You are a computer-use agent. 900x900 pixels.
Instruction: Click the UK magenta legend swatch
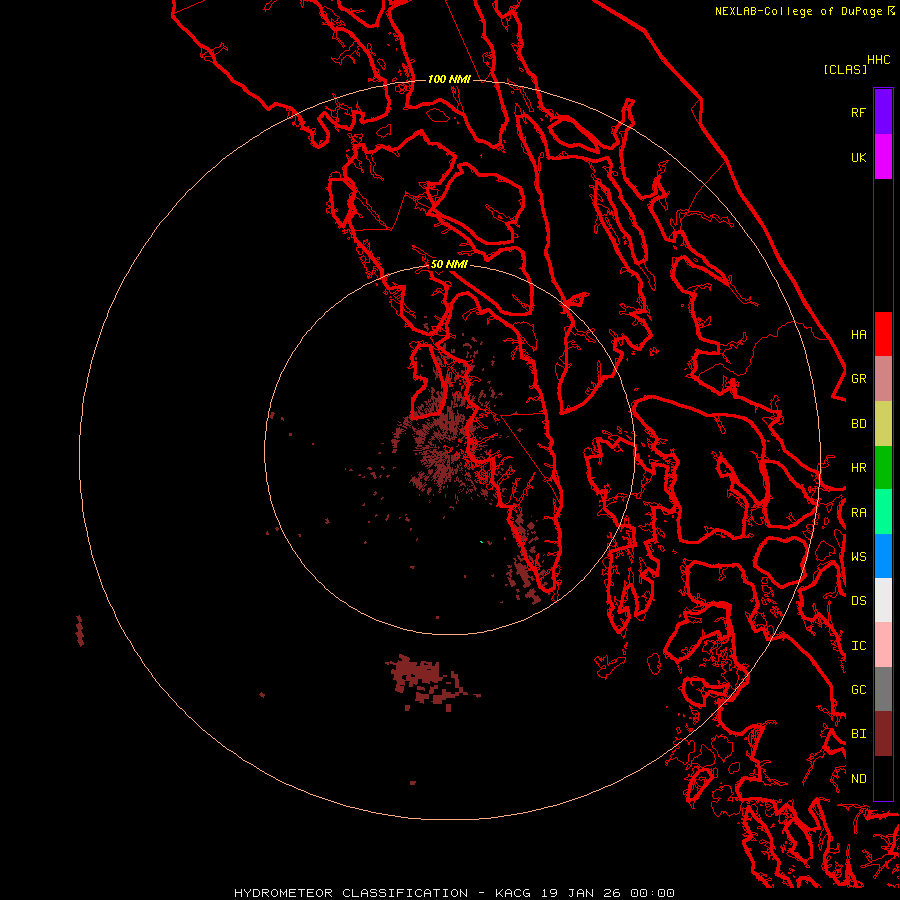pos(883,157)
